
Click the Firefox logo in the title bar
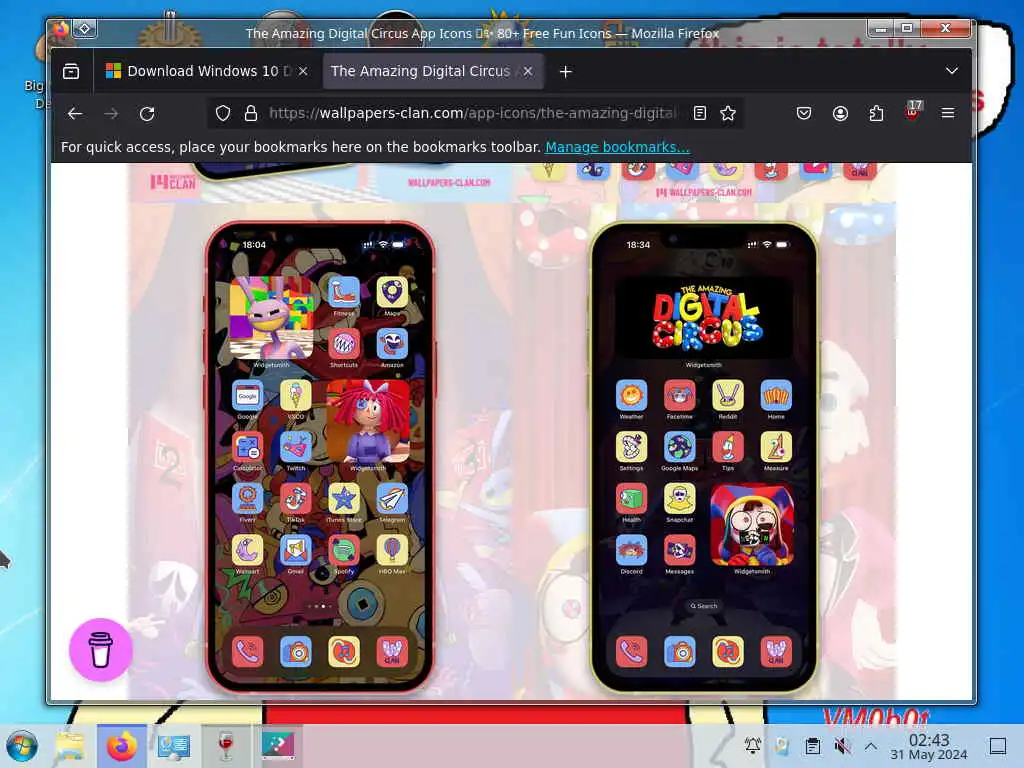(60, 29)
